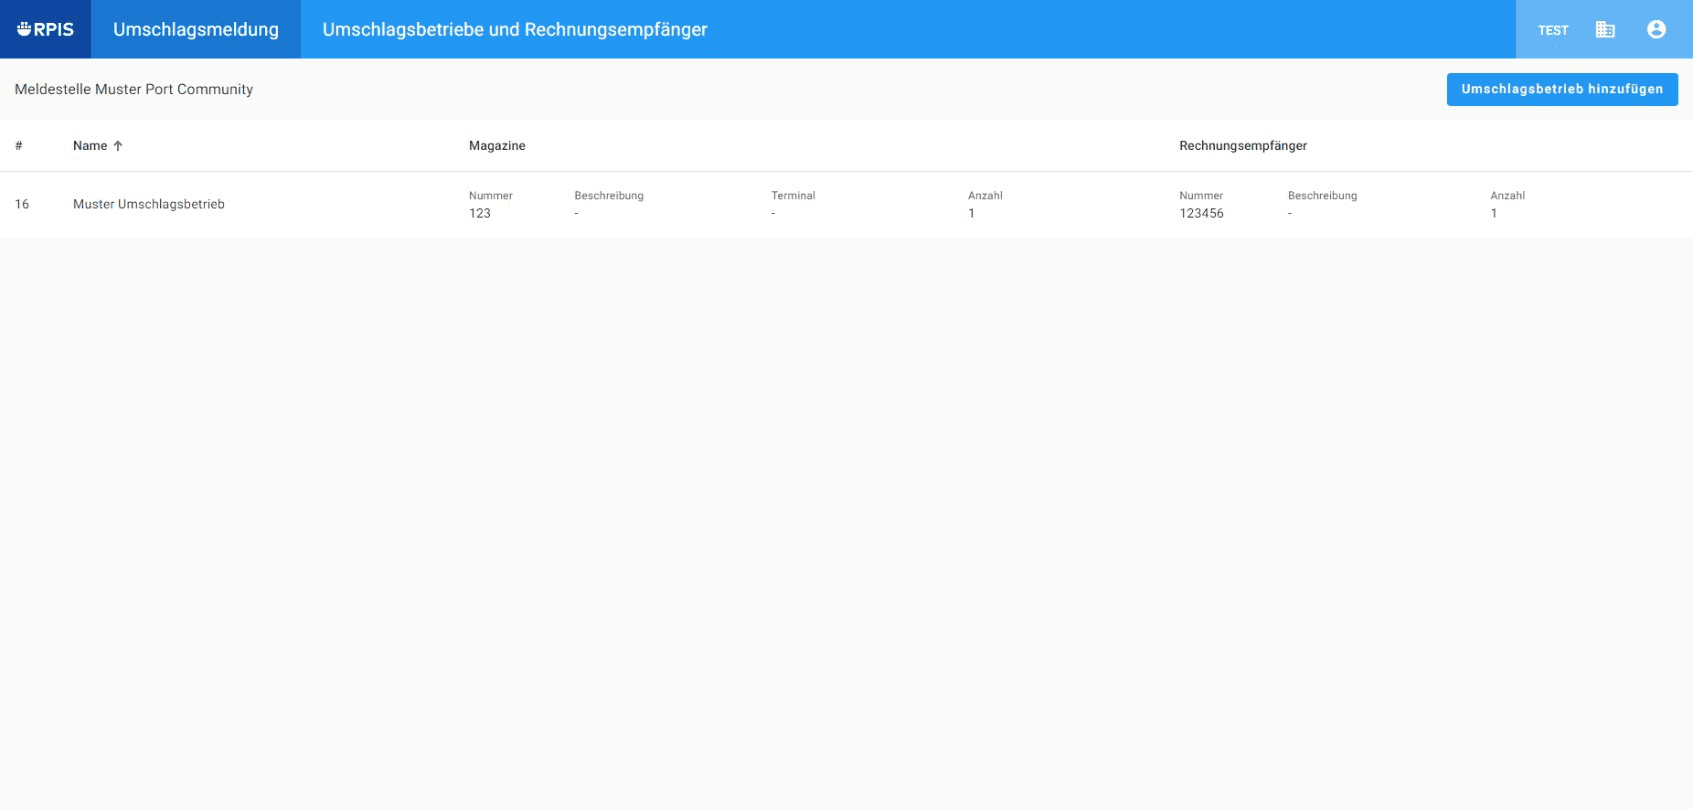The image size is (1693, 809).
Task: Click the # column header
Action: tap(19, 146)
